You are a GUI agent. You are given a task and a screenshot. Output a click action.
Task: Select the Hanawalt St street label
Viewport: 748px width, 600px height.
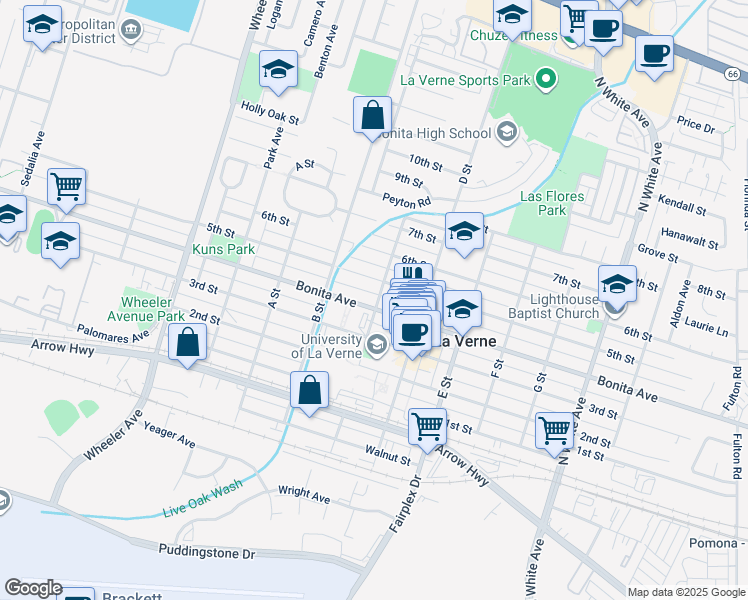[x=689, y=238]
